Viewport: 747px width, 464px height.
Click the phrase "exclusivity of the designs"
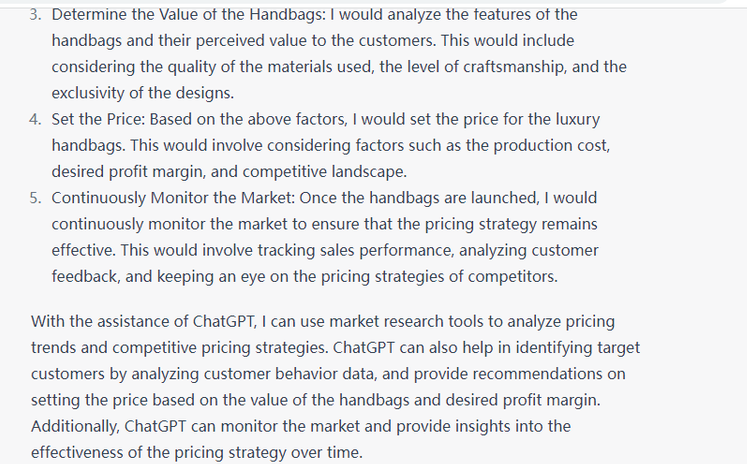143,94
